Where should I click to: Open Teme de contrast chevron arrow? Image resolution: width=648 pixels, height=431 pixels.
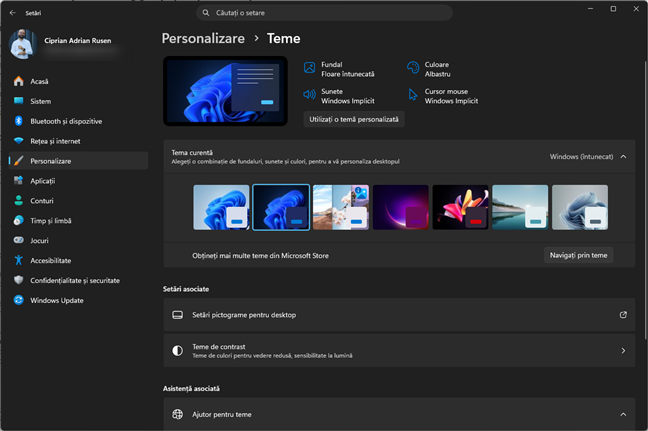[x=623, y=351]
